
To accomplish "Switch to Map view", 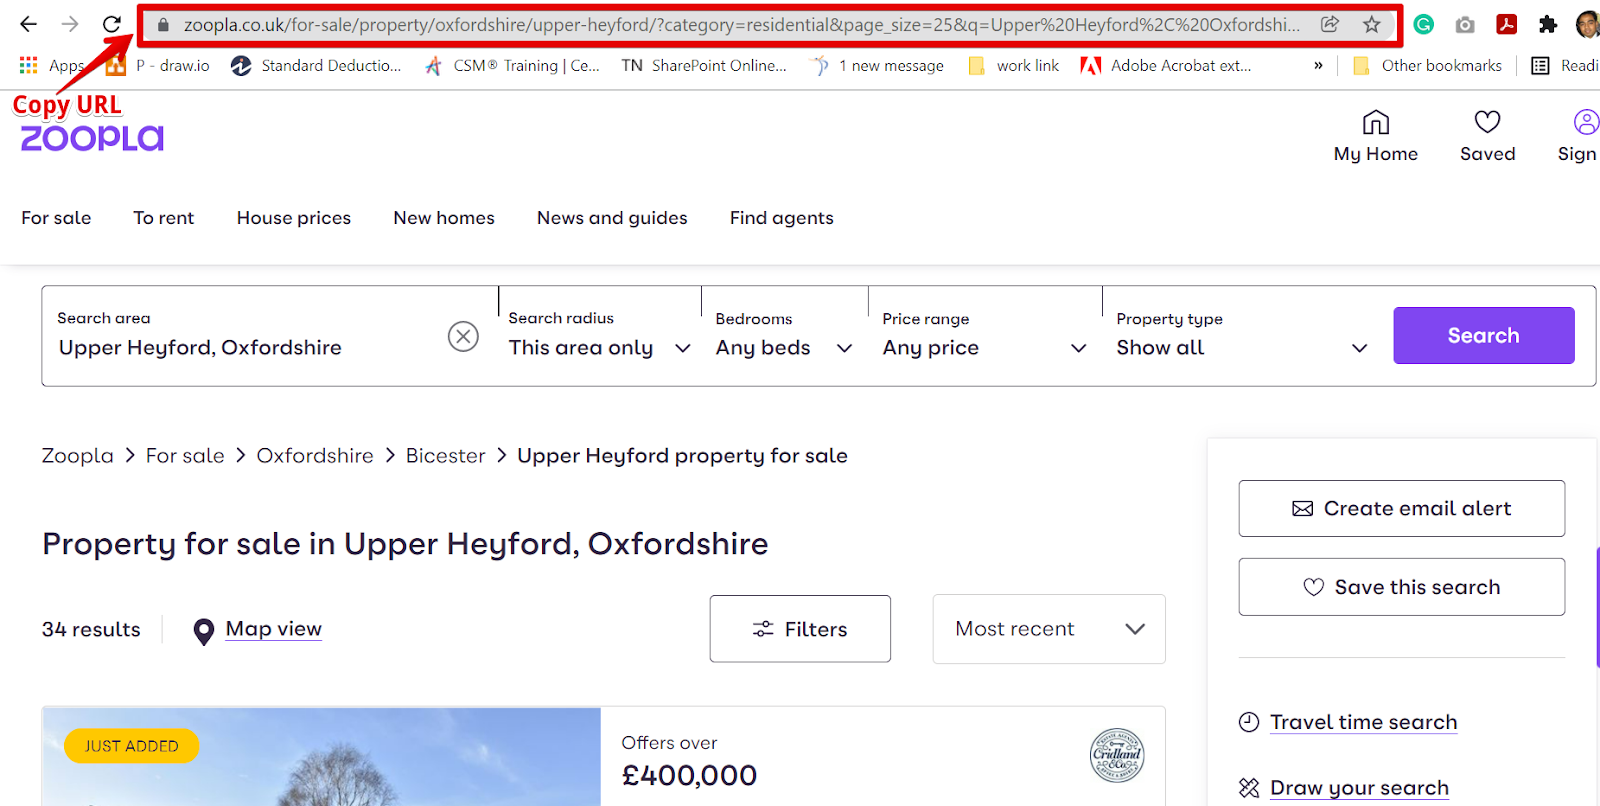I will click(x=258, y=630).
